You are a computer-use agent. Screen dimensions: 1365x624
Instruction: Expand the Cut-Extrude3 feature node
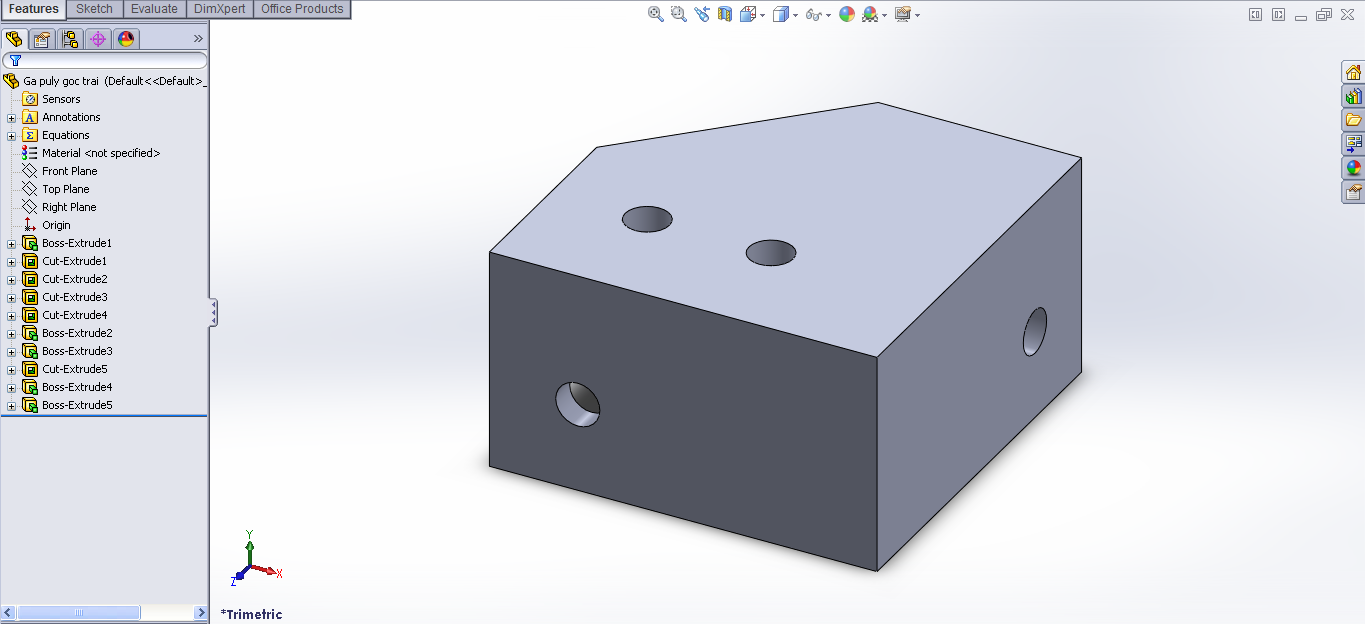12,297
